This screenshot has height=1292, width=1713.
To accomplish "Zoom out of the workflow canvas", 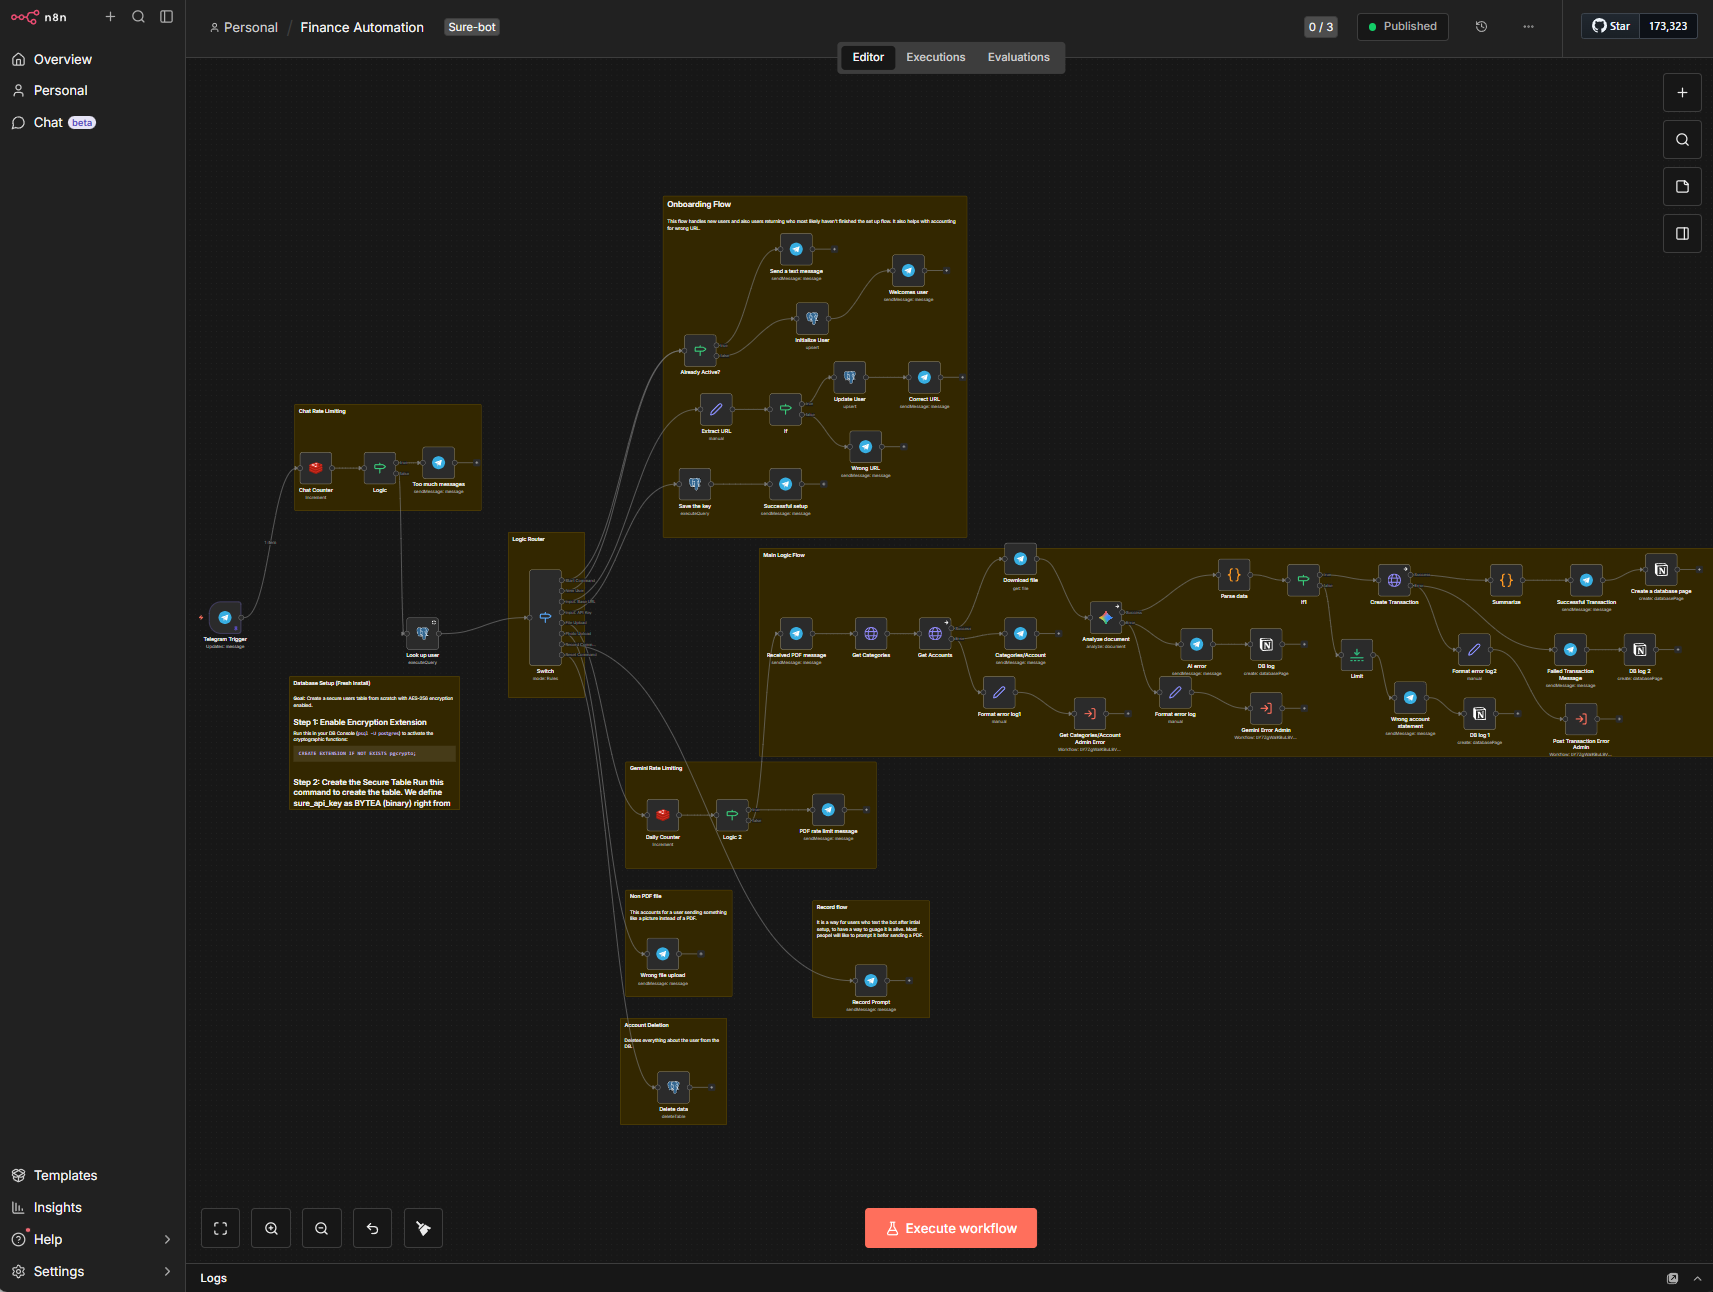I will pyautogui.click(x=321, y=1228).
